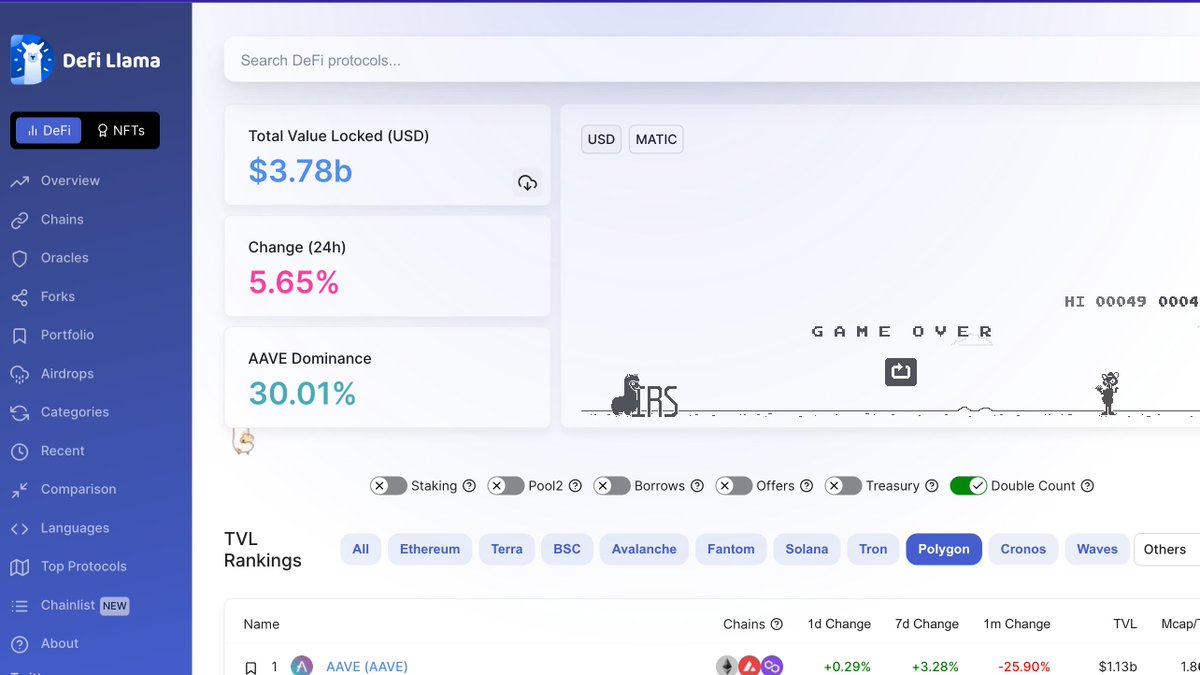Sort by TVL column header

click(x=1125, y=624)
